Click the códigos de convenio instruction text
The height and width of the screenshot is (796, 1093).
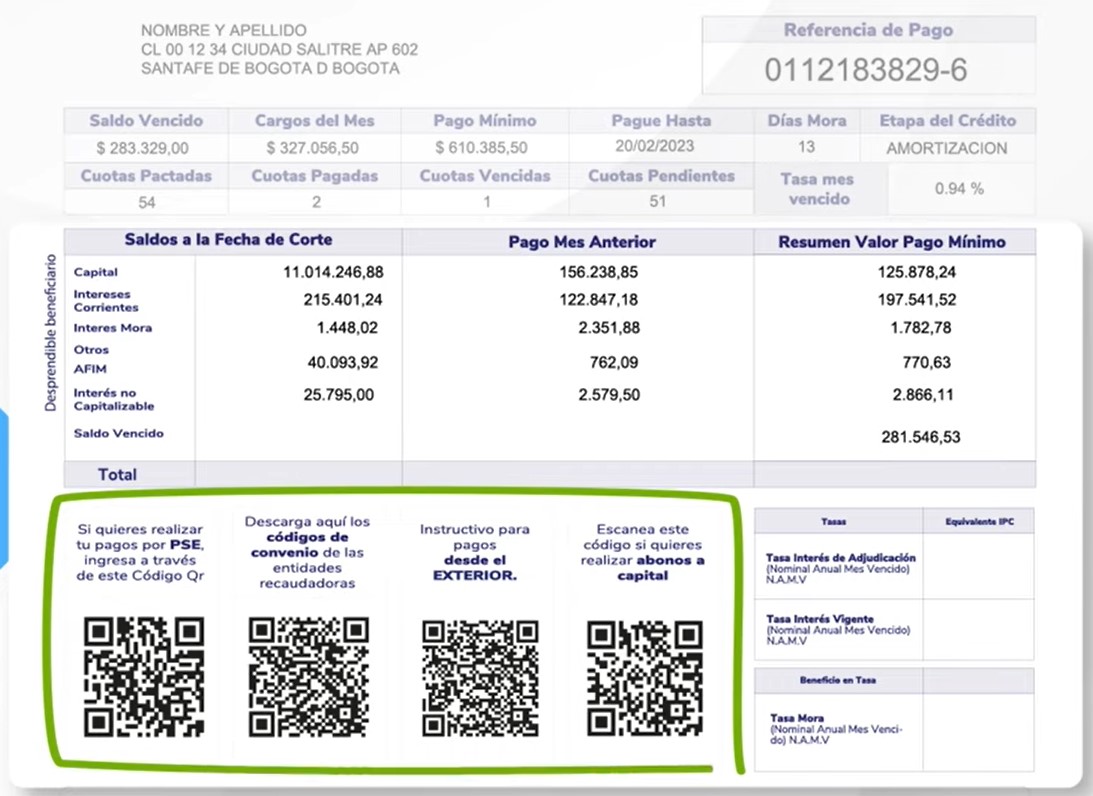307,552
